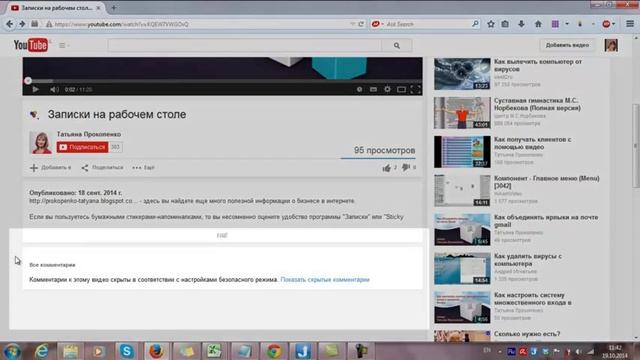Open Как объединять ярлыки на почте gmail

[x=546, y=221]
